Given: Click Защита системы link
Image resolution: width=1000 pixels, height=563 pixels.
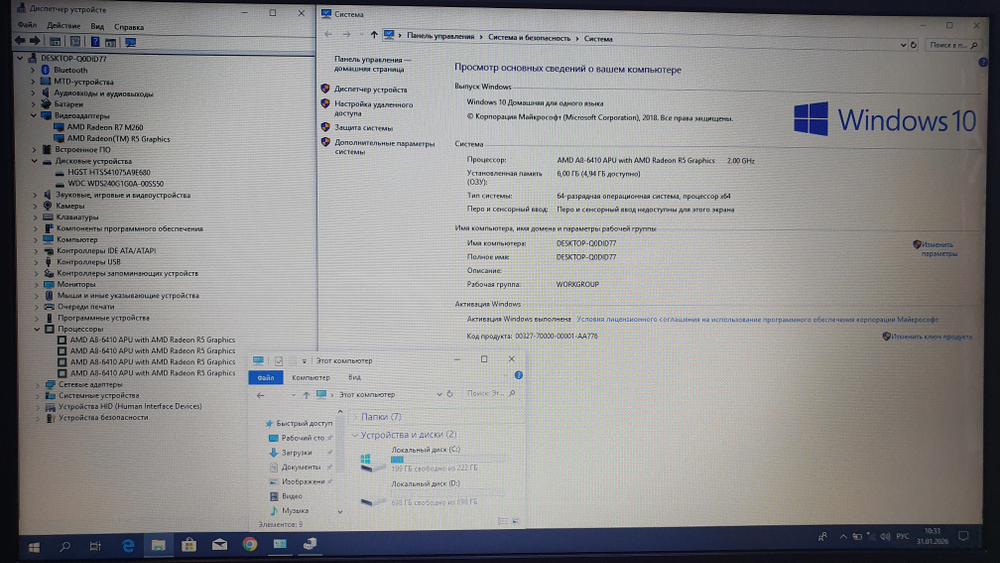Looking at the screenshot, I should pyautogui.click(x=364, y=128).
